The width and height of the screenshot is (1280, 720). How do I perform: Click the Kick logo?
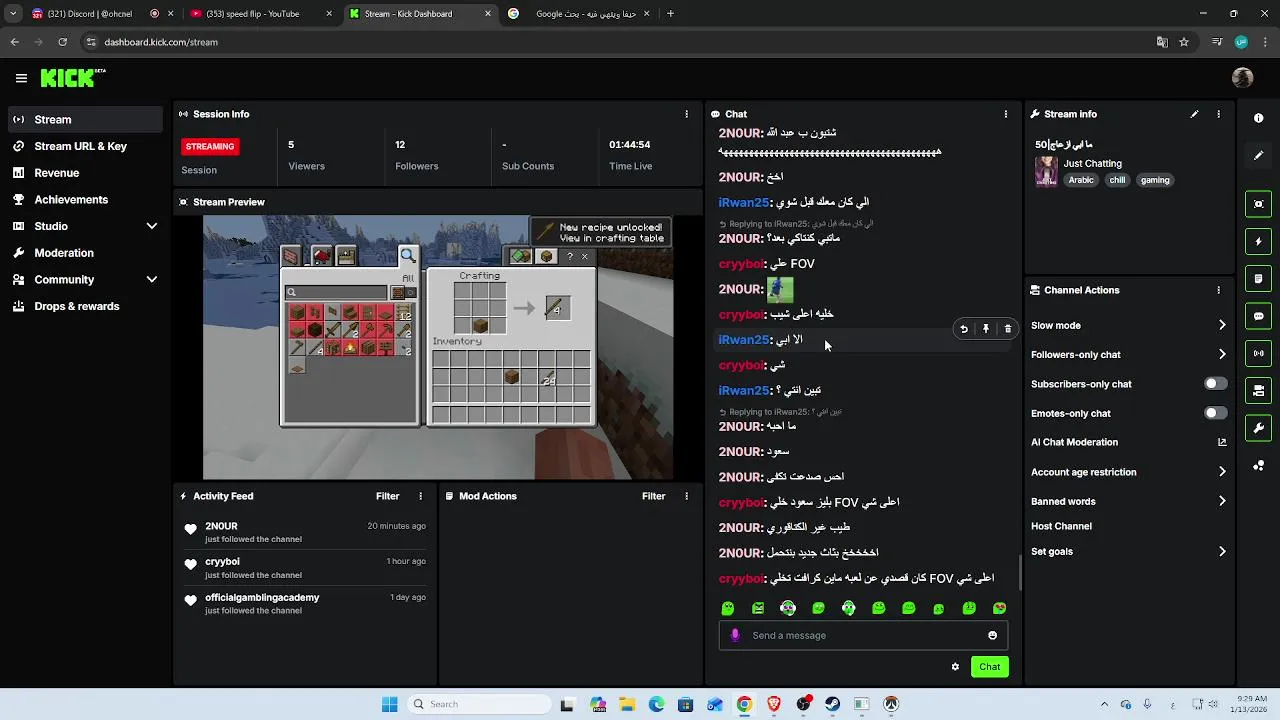pos(72,78)
